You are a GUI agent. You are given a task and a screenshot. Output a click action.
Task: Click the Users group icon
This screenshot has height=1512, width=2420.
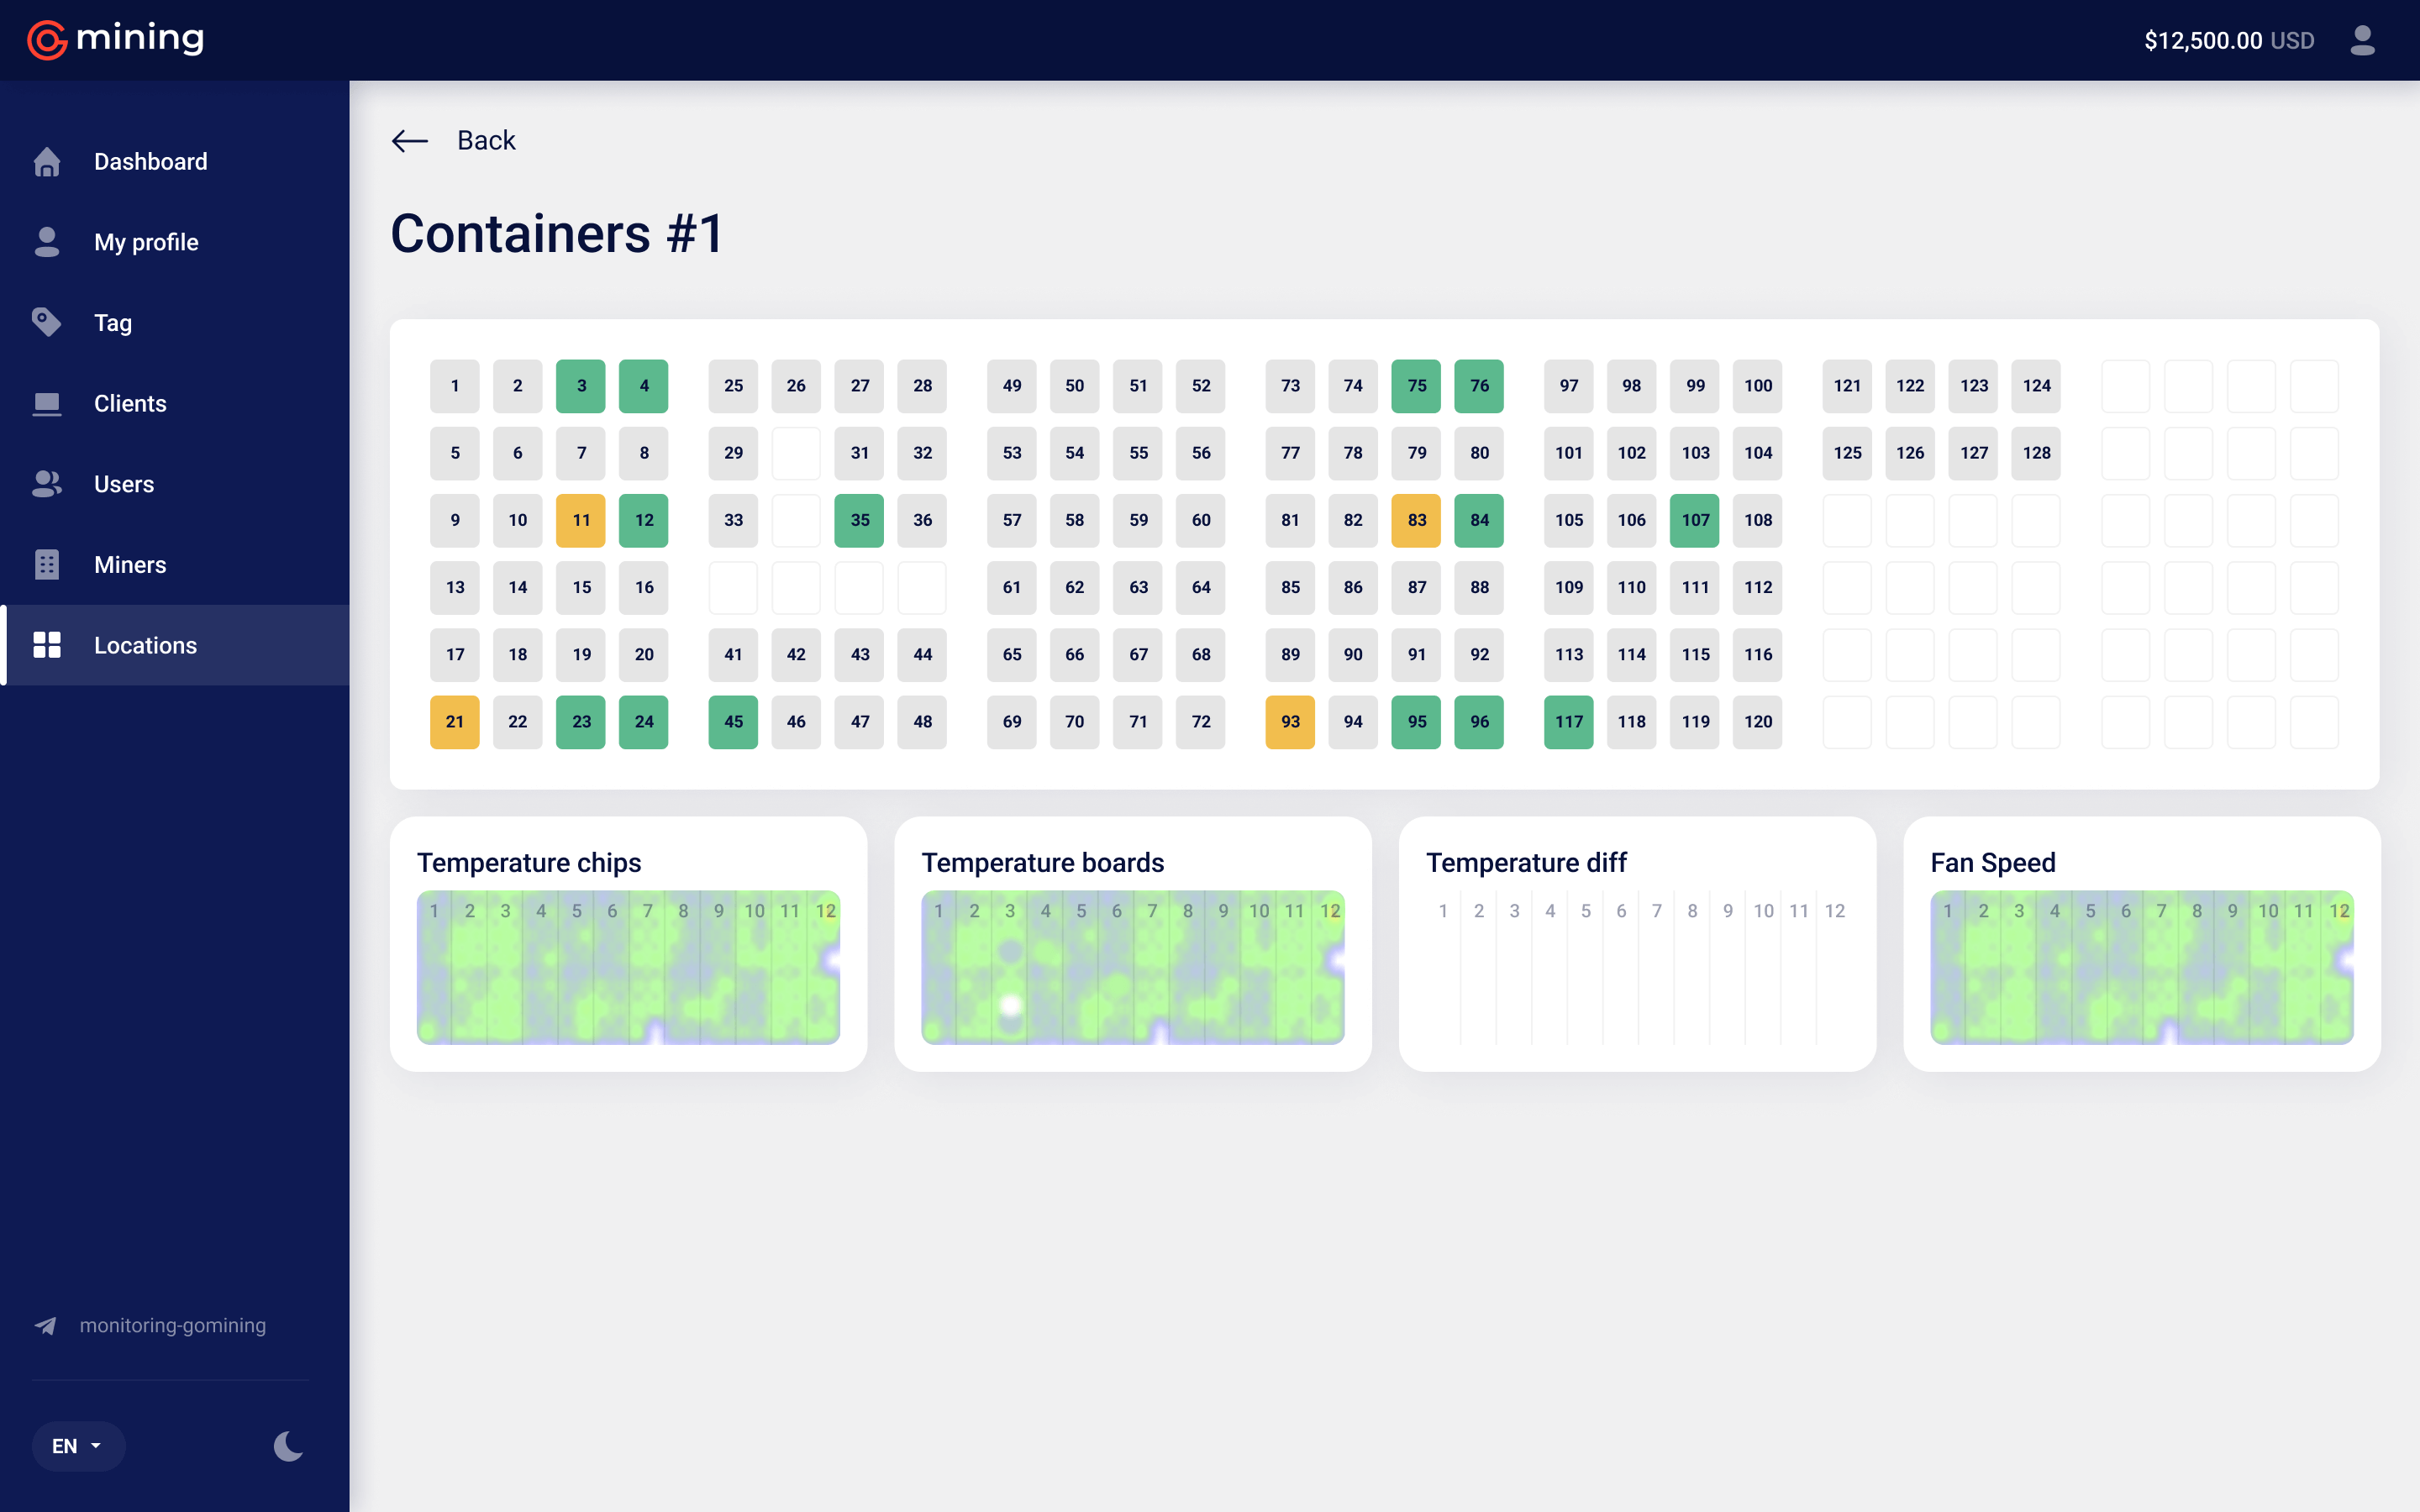pyautogui.click(x=47, y=484)
